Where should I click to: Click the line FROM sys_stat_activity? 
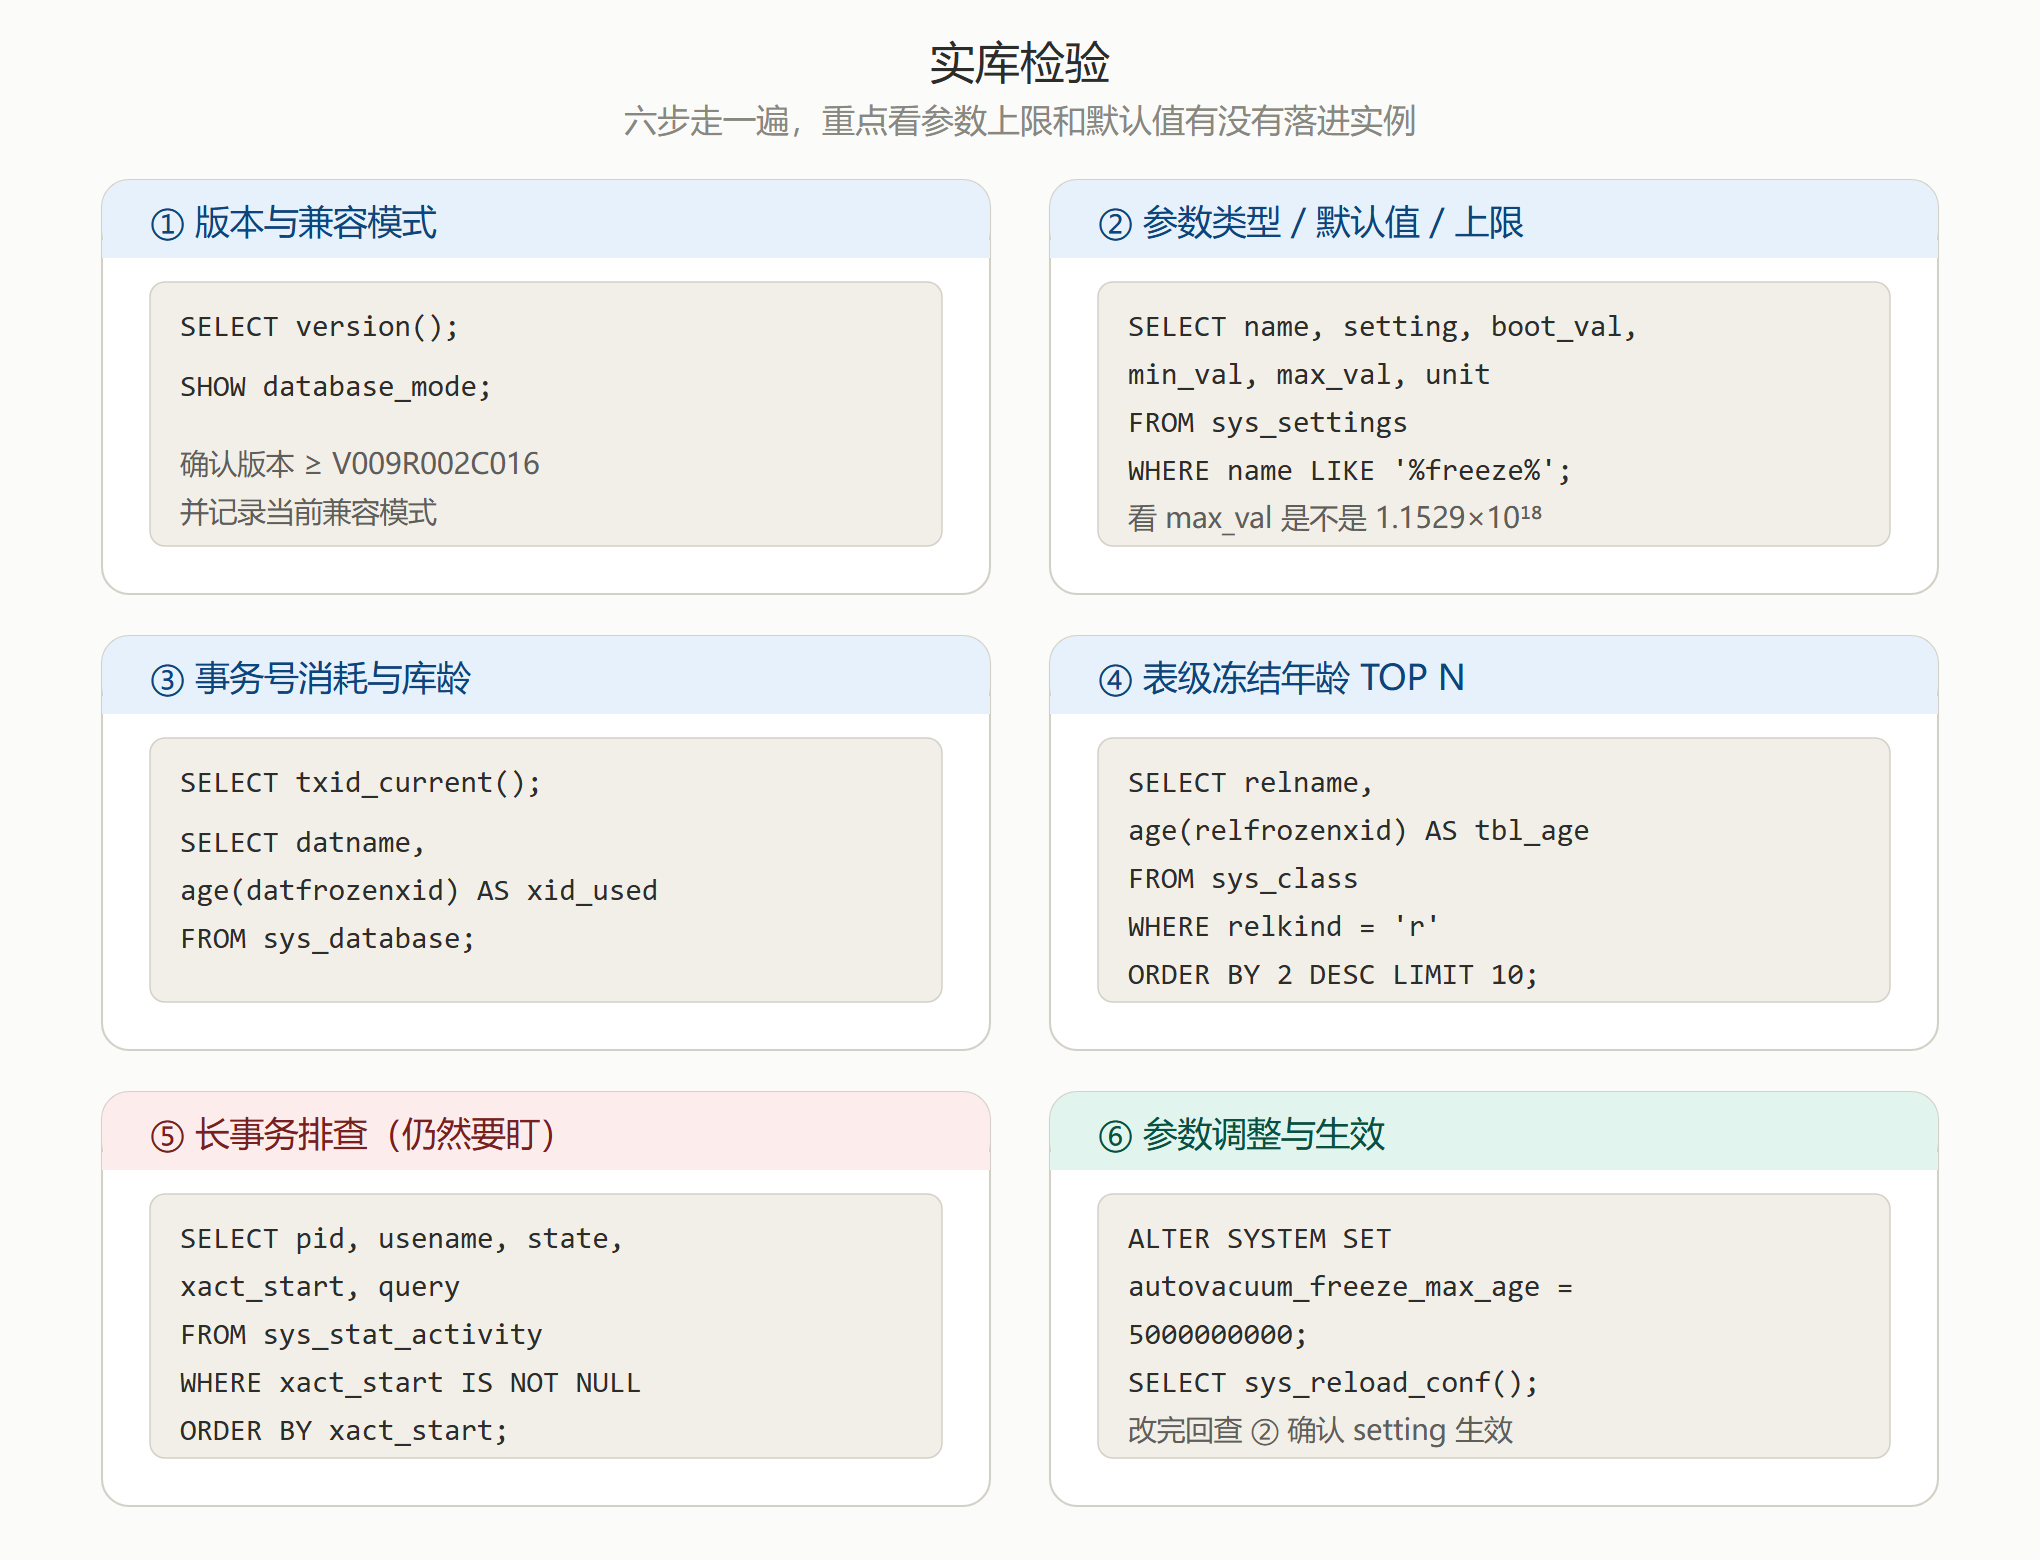click(361, 1335)
